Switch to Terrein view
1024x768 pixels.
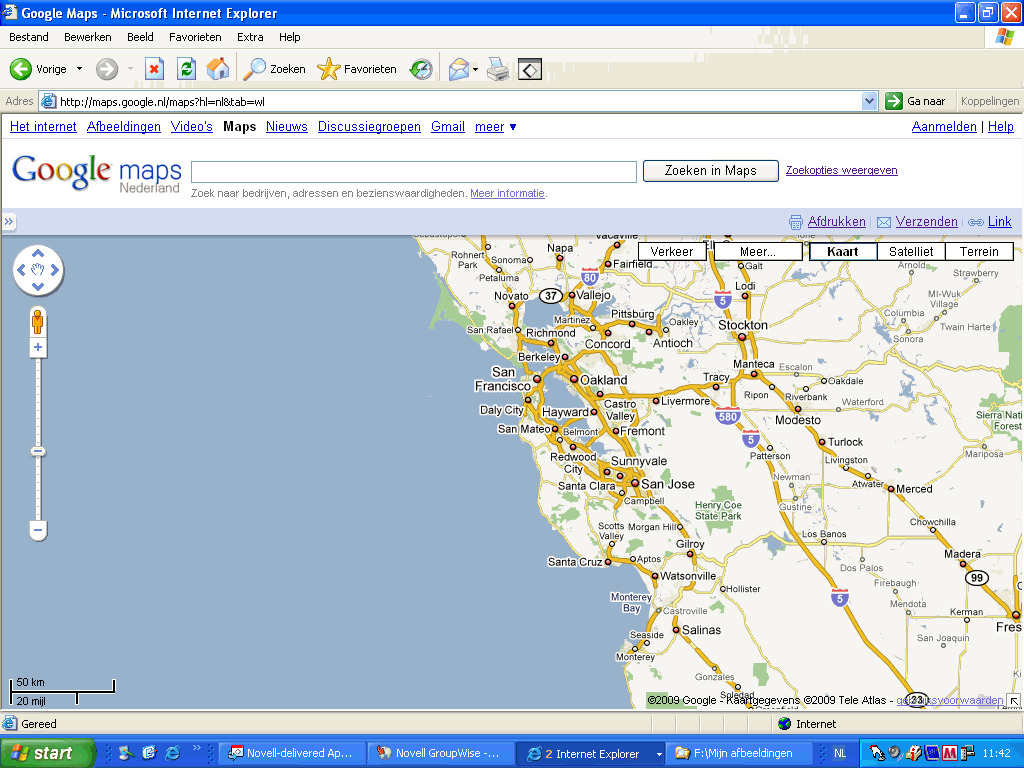(979, 251)
